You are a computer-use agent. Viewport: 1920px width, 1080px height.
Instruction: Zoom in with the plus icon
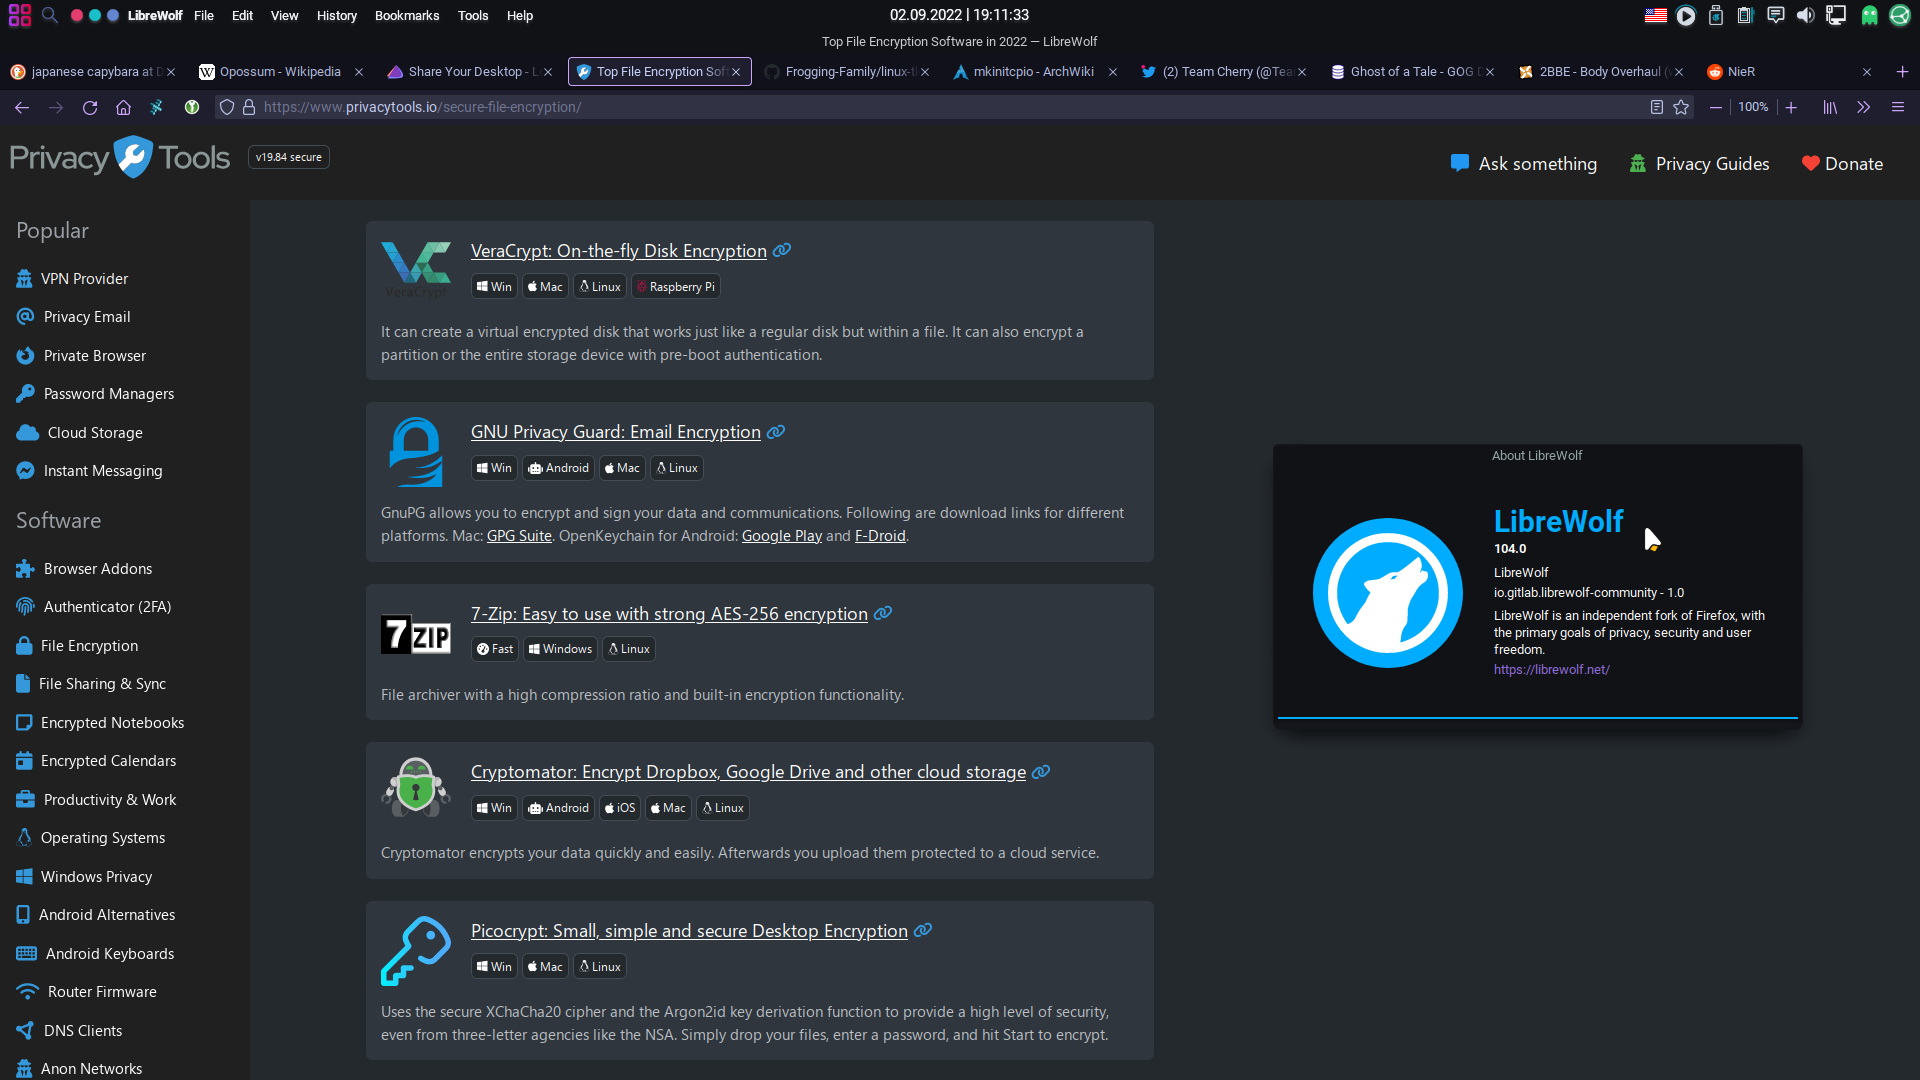click(1791, 107)
